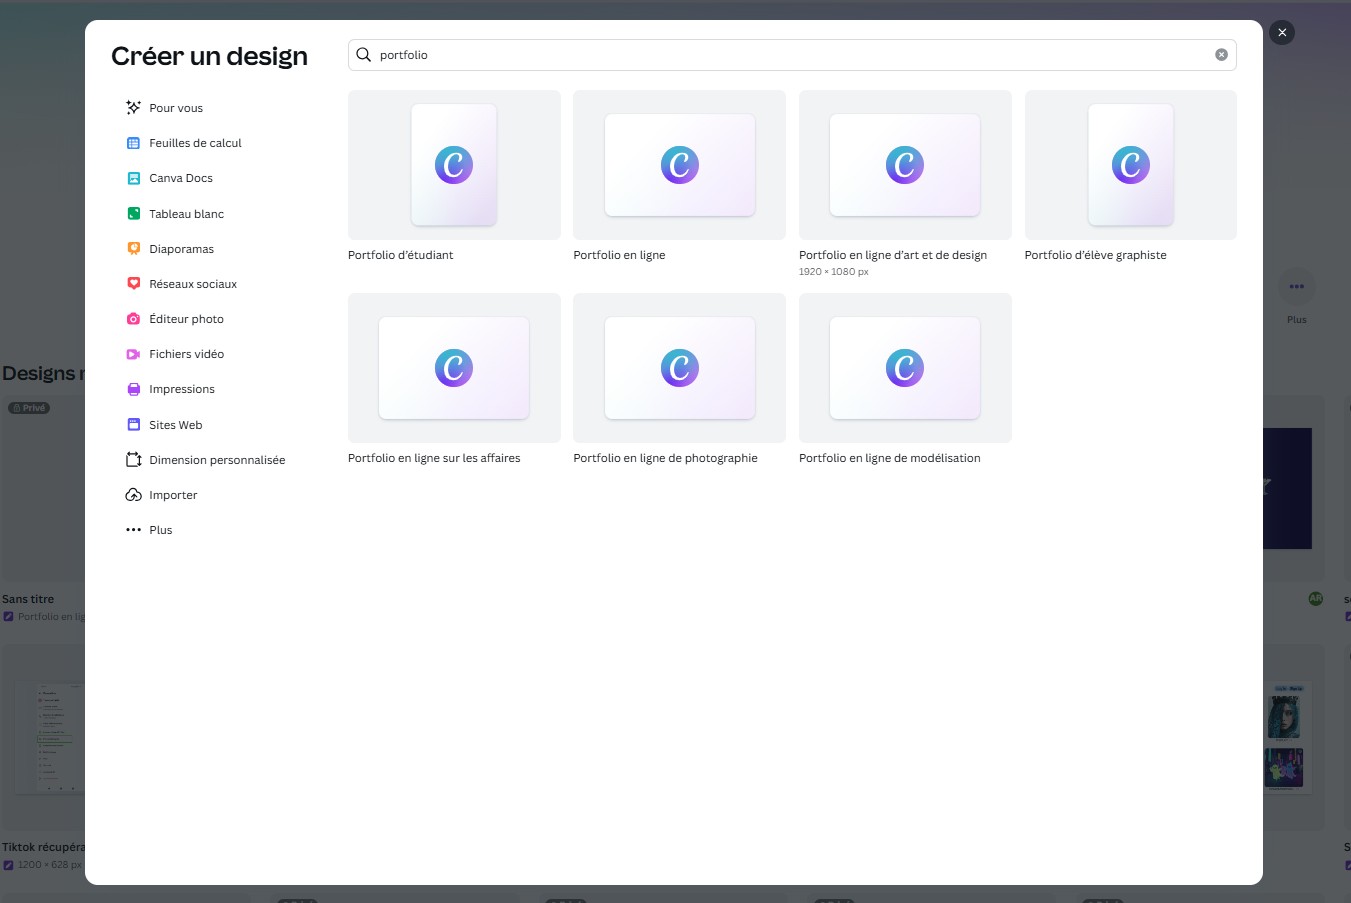Click Sans titre design title in background
Image resolution: width=1351 pixels, height=903 pixels.
click(x=28, y=599)
